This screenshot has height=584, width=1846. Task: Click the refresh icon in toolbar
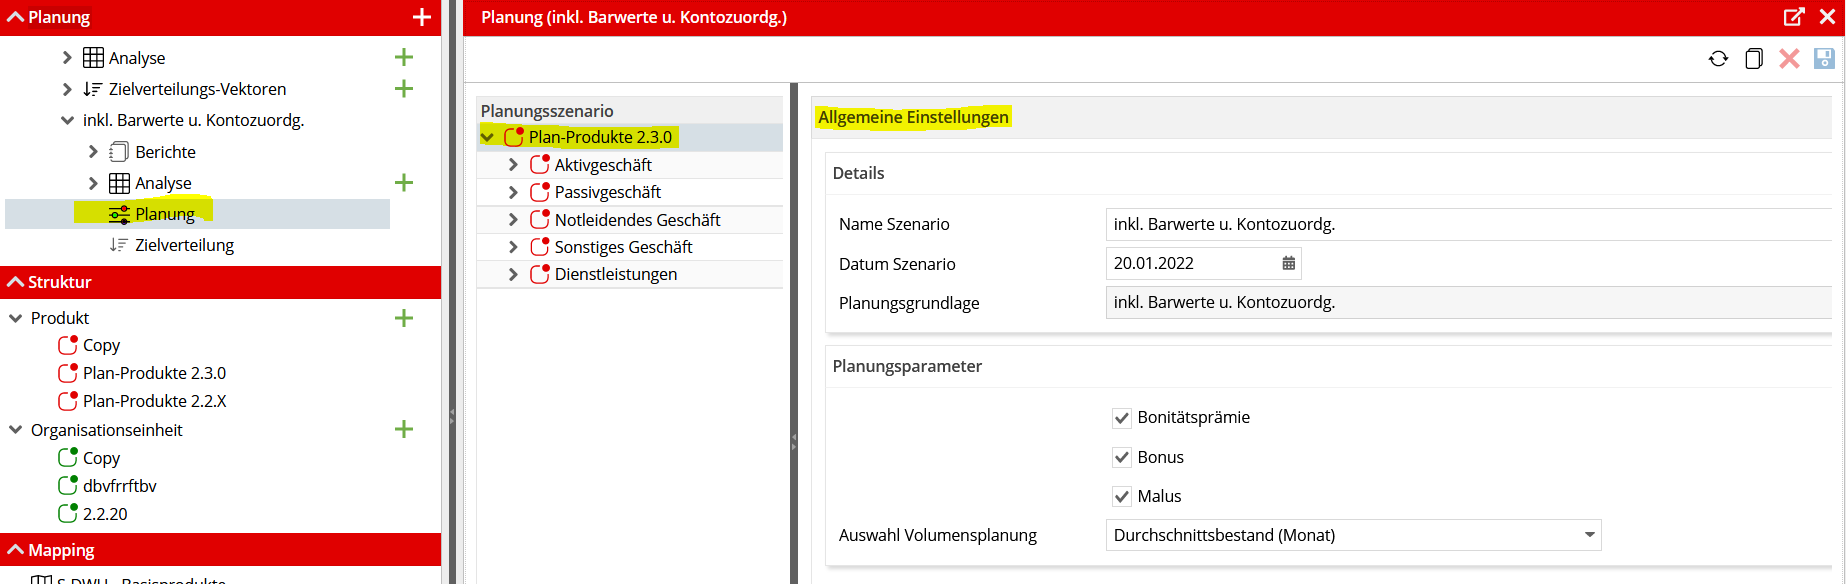tap(1718, 59)
